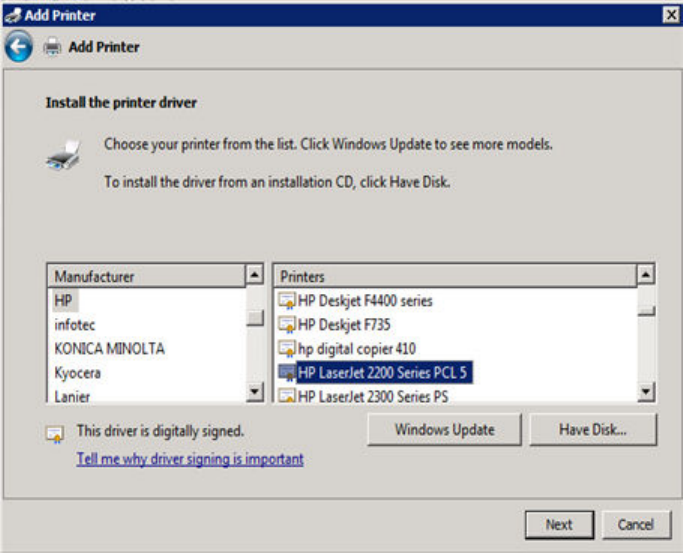Image resolution: width=683 pixels, height=553 pixels.
Task: Click the printer icon beside Add Printer heading
Action: tap(52, 47)
